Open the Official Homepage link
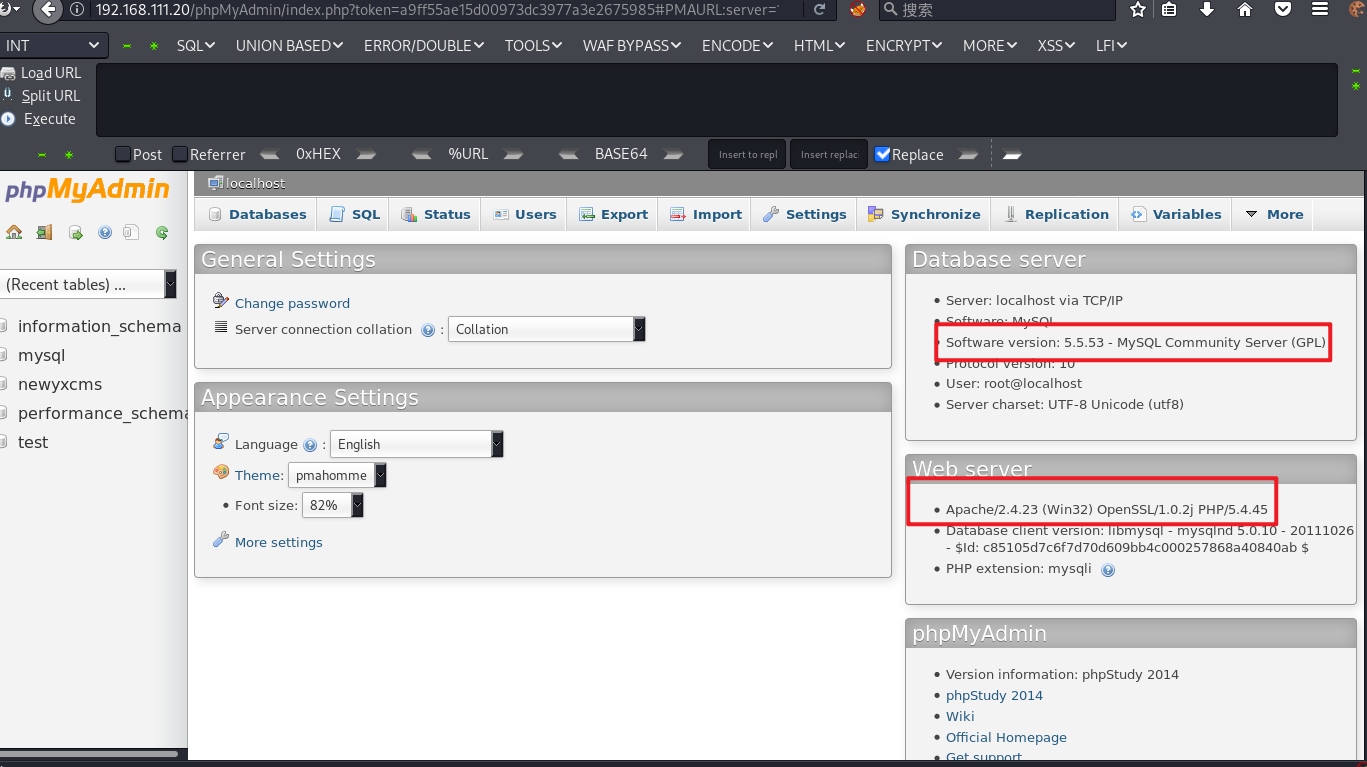Screen dimensions: 1367x767 click(x=1006, y=737)
